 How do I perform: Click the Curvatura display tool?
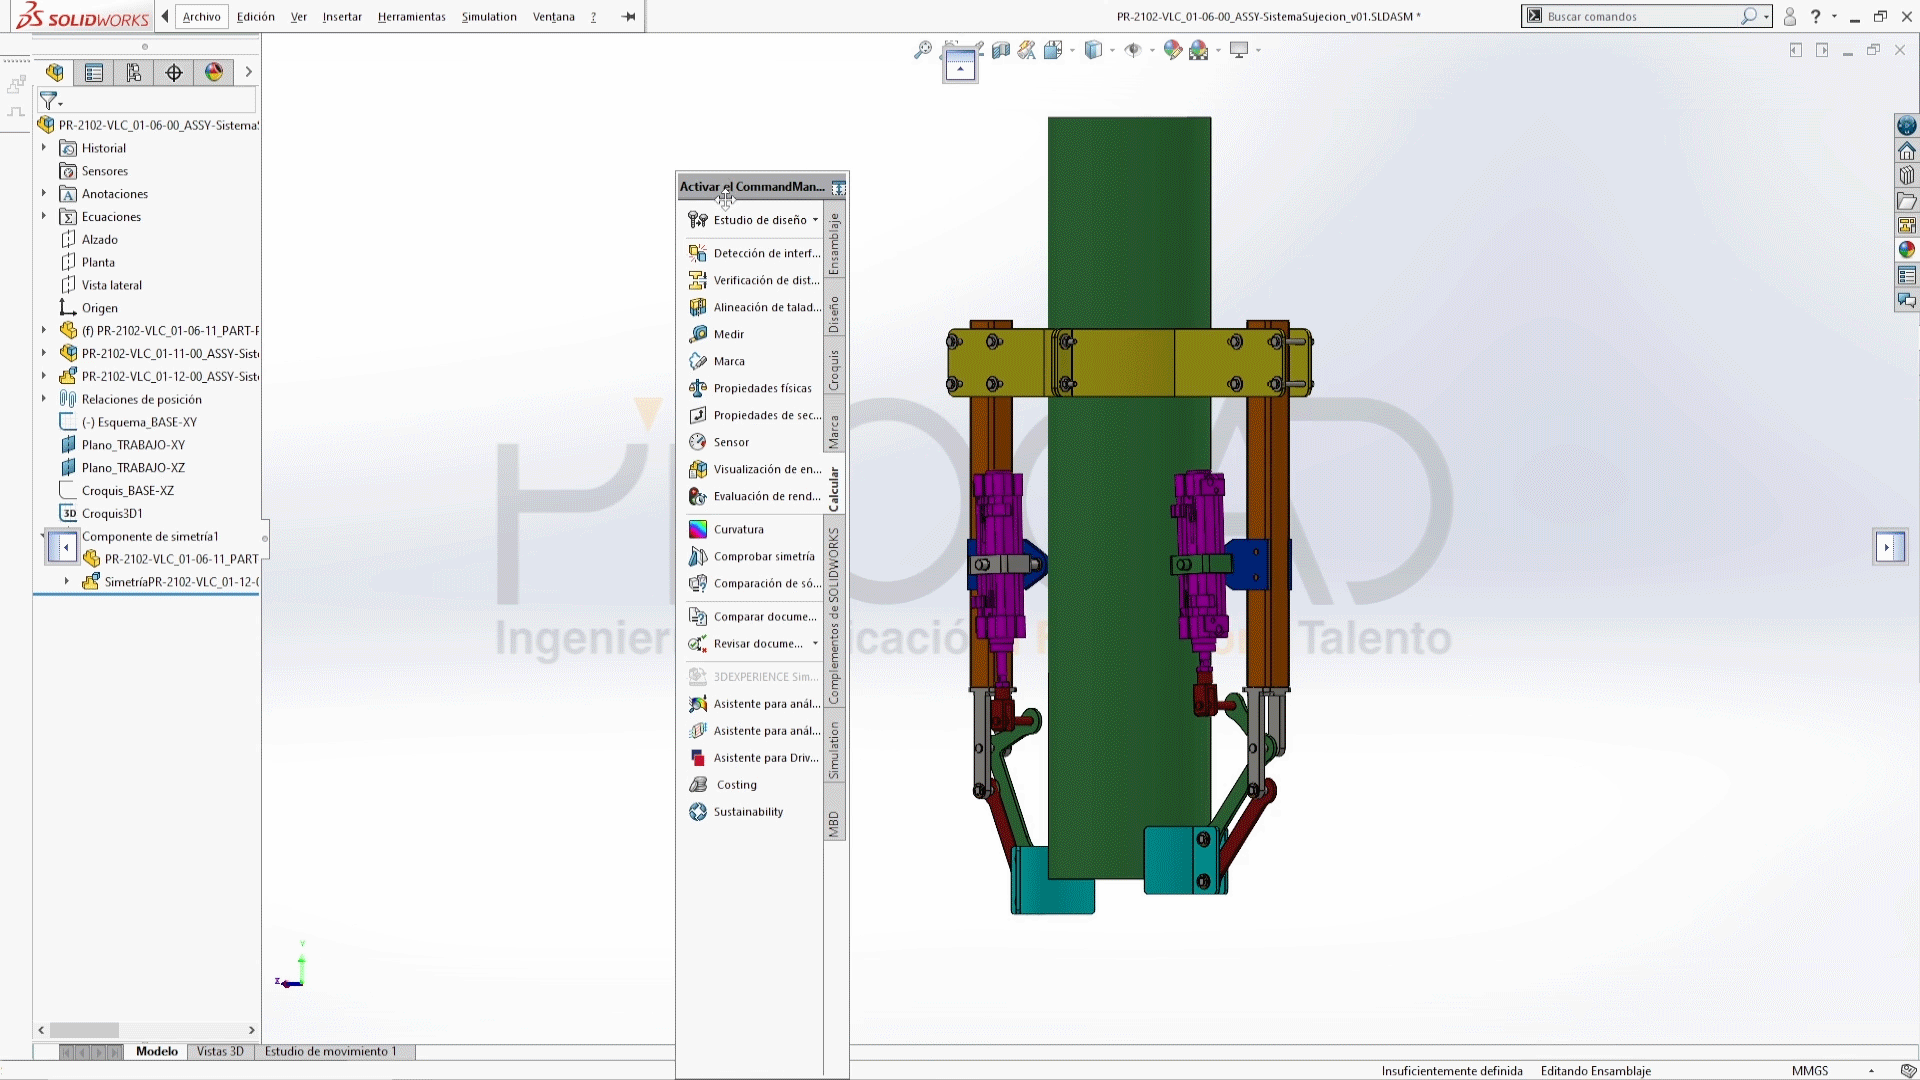point(726,529)
